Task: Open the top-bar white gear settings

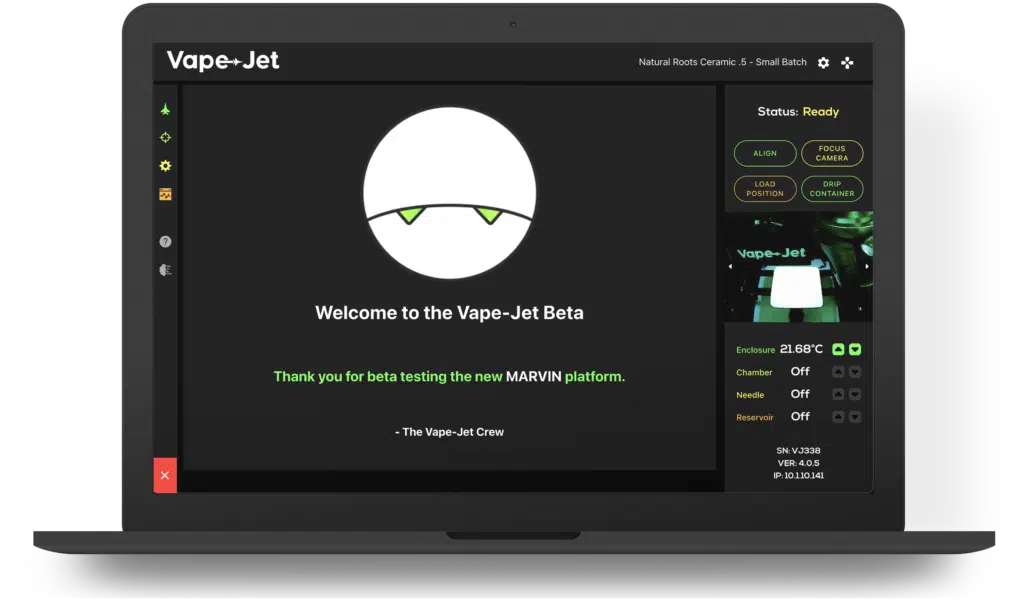Action: (824, 63)
